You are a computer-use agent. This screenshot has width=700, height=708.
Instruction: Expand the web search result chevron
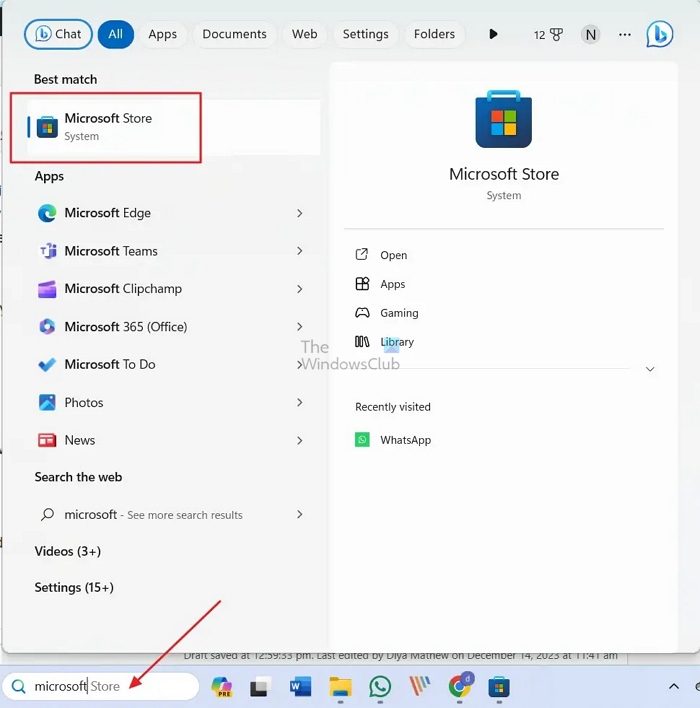[300, 514]
